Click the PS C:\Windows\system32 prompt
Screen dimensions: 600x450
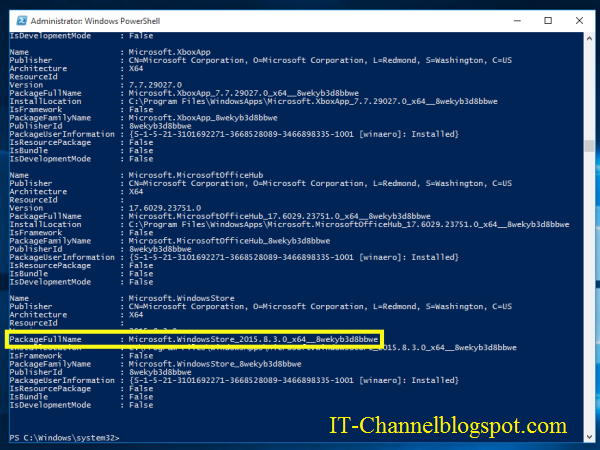[x=64, y=438]
